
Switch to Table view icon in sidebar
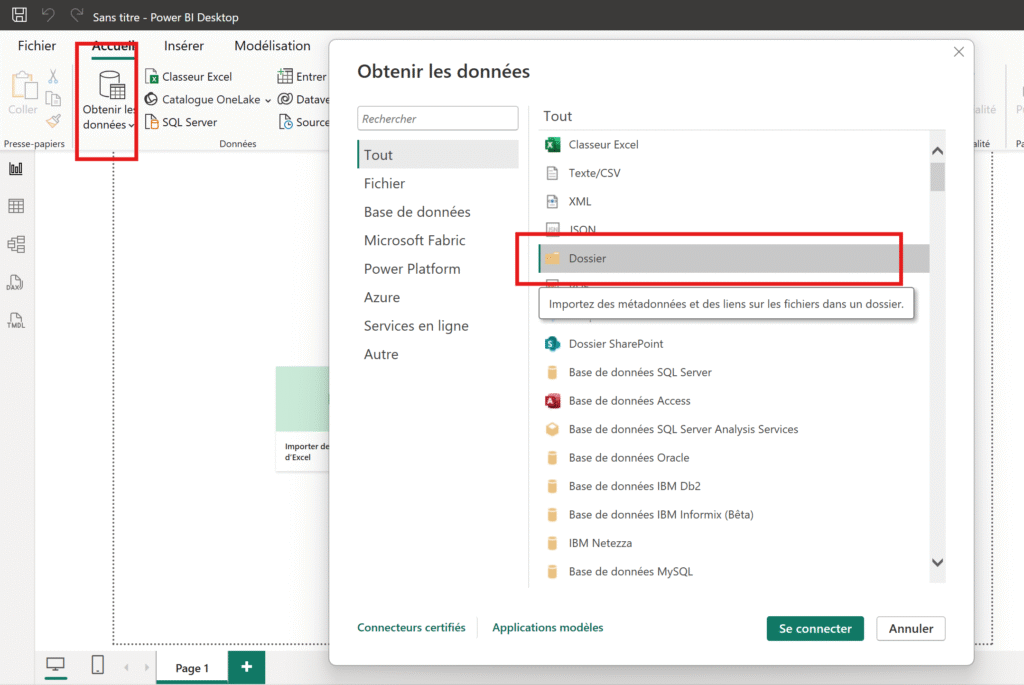click(x=16, y=206)
